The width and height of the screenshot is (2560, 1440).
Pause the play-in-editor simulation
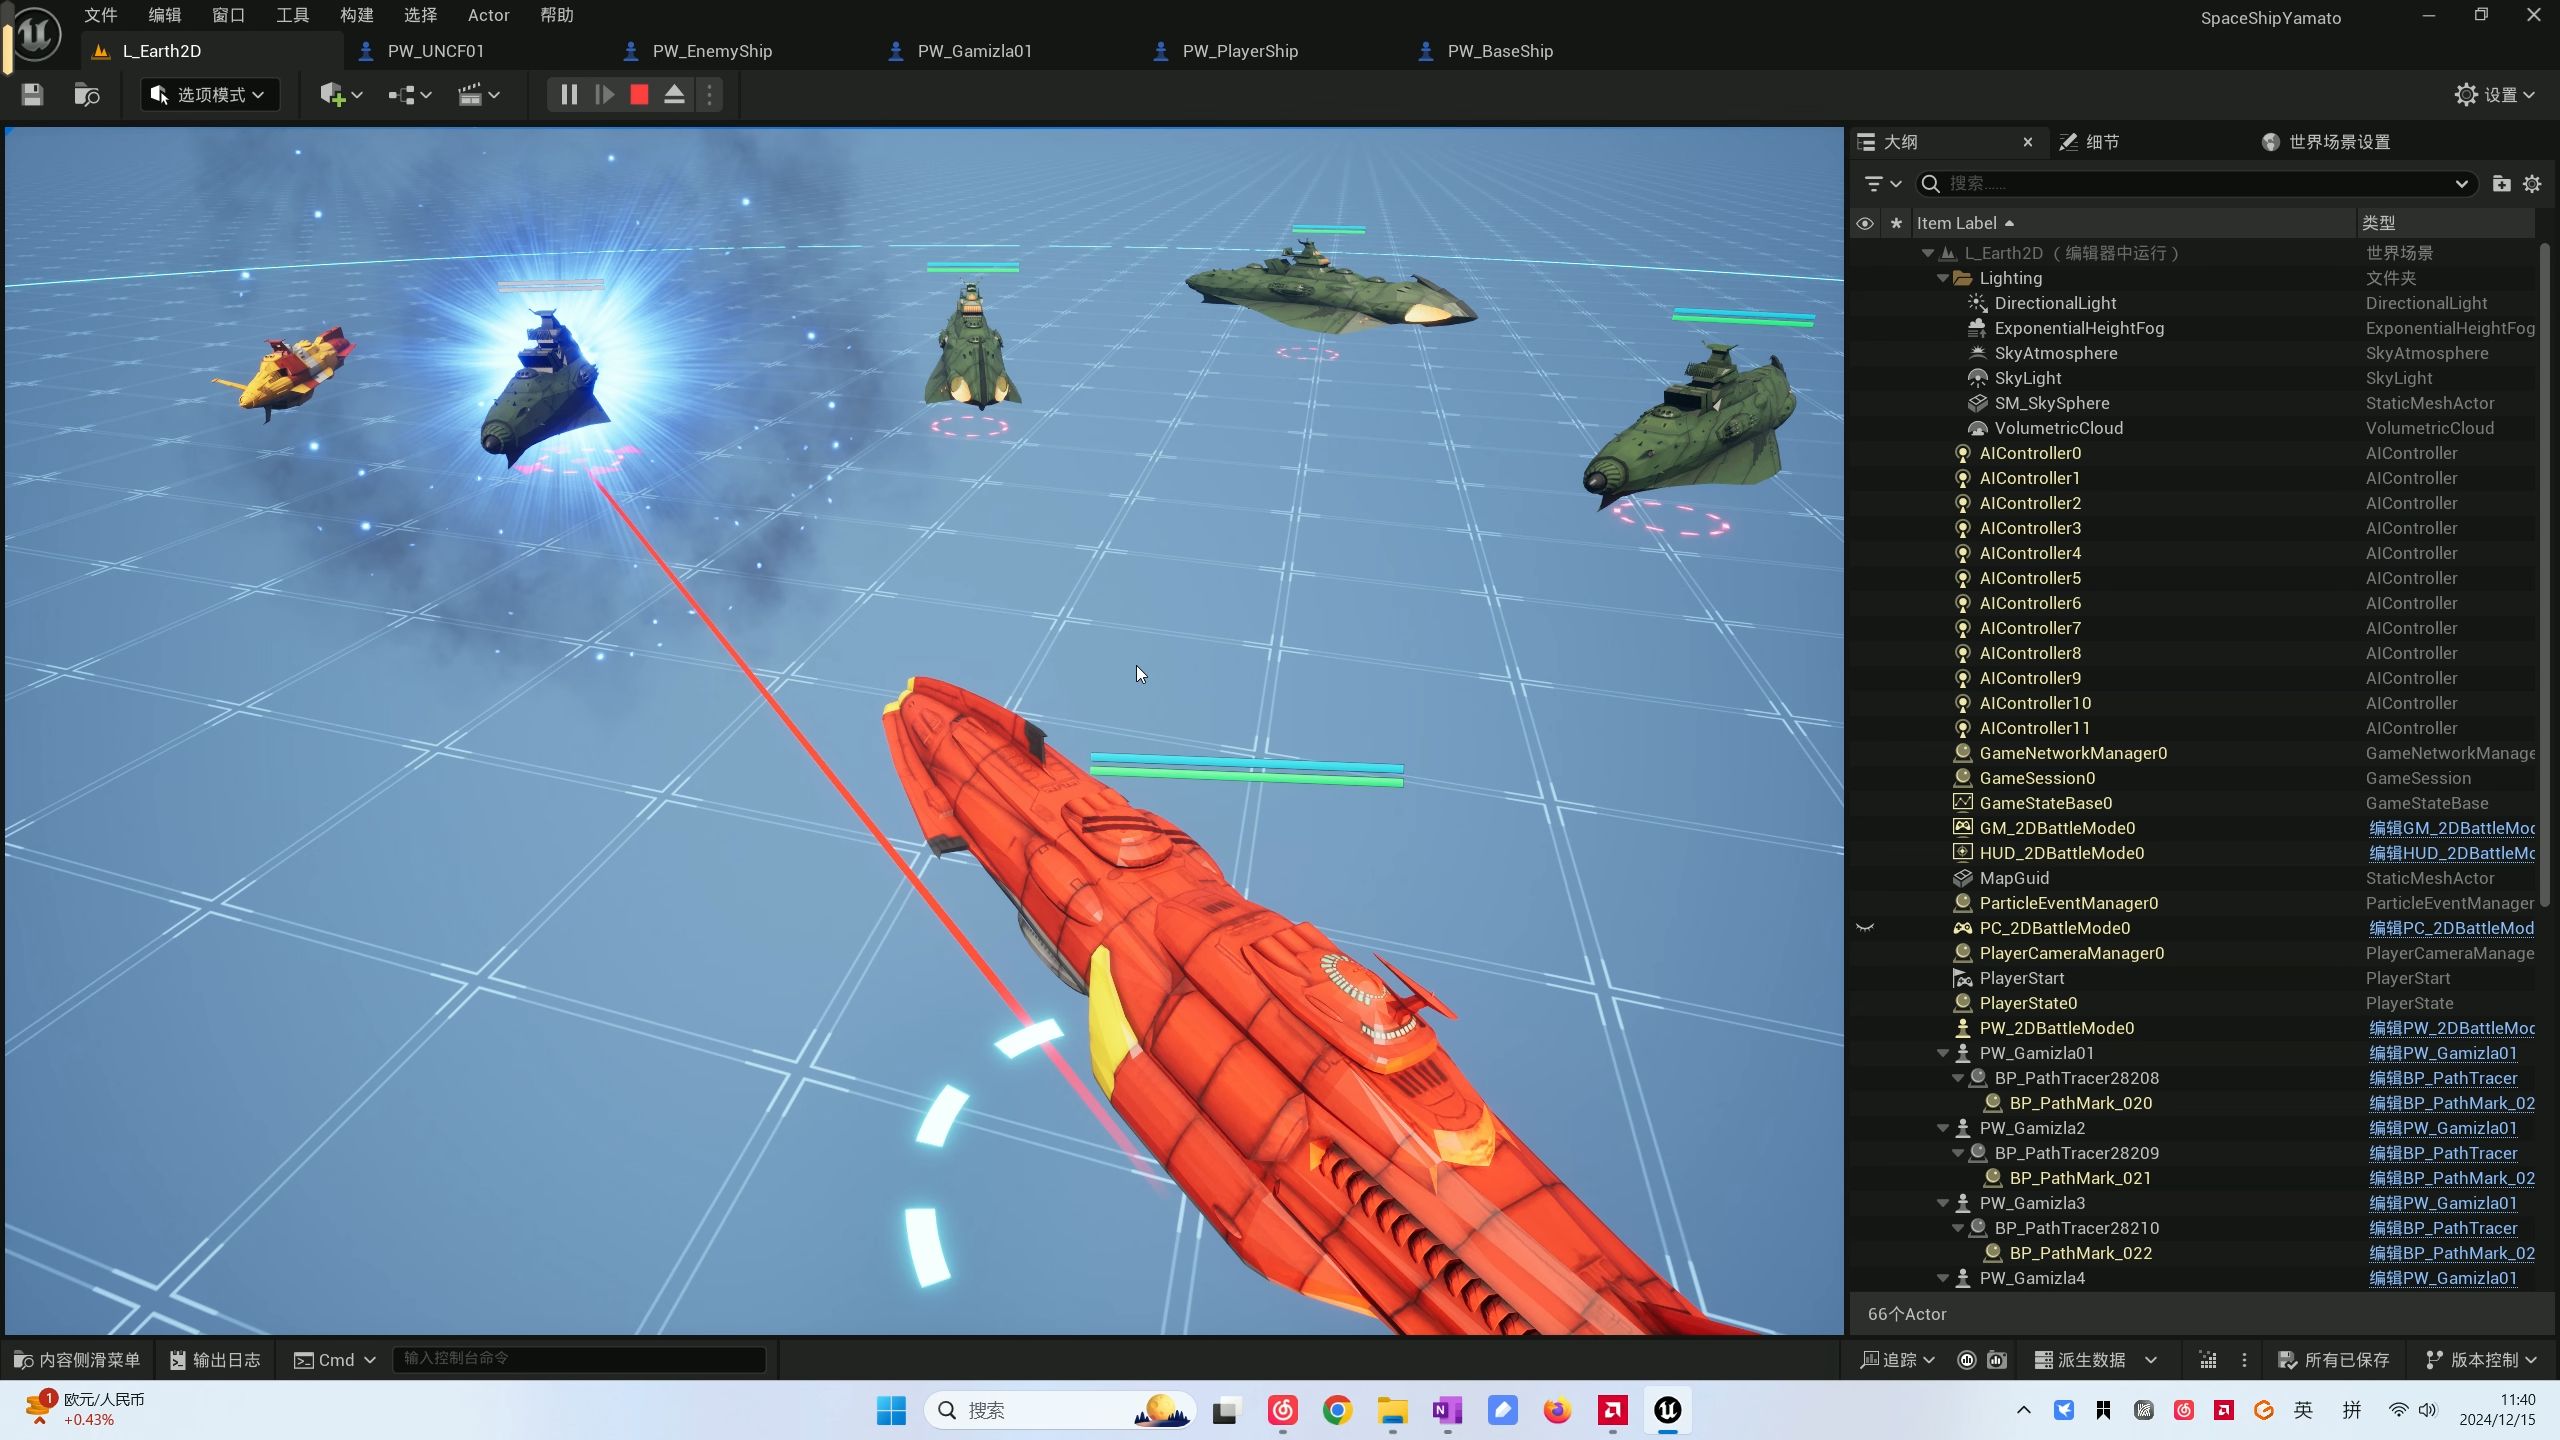coord(569,95)
